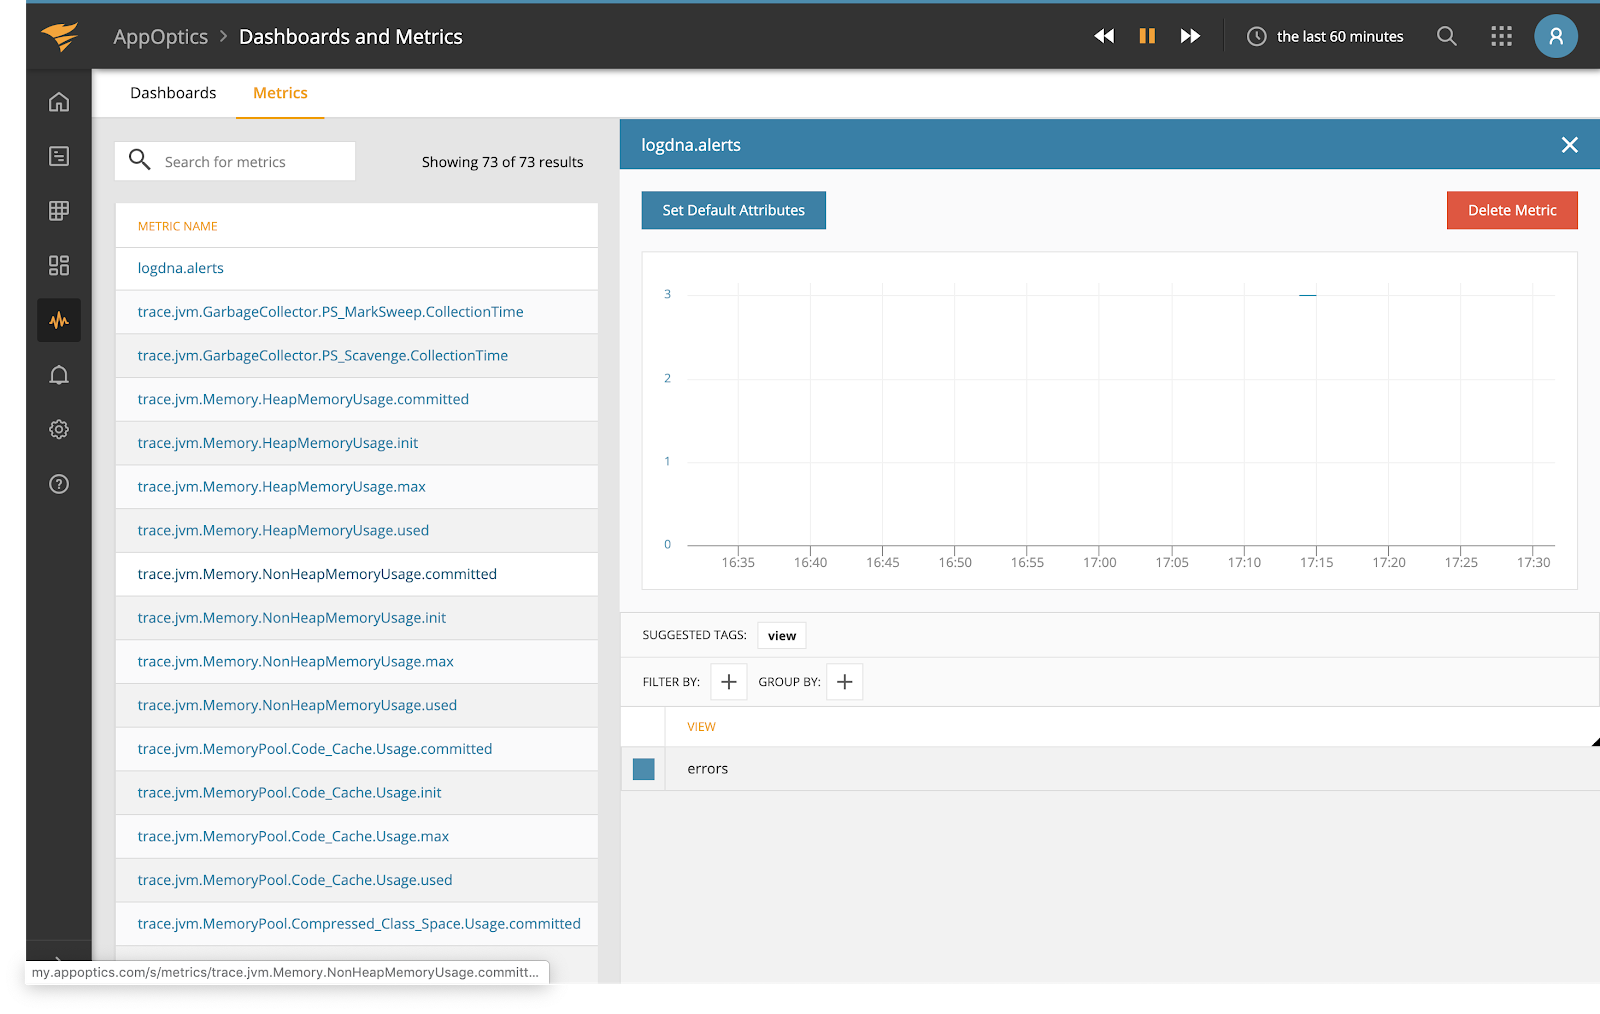1600x1014 pixels.
Task: Click the clock icon beside time range
Action: (x=1256, y=36)
